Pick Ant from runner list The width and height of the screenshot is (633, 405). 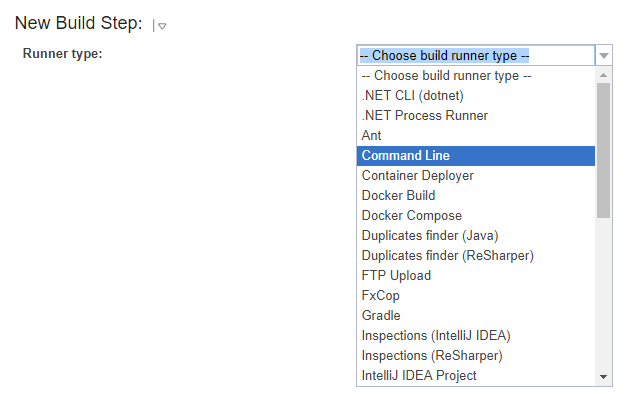tap(372, 136)
